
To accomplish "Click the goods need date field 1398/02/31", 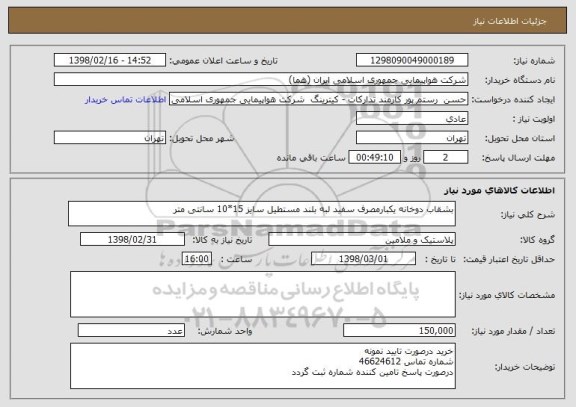I will coord(132,239).
